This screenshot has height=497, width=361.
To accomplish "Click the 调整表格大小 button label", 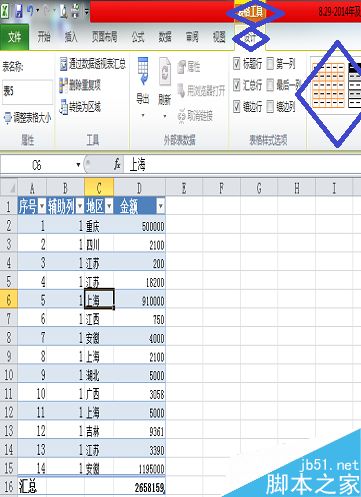I will pos(32,118).
